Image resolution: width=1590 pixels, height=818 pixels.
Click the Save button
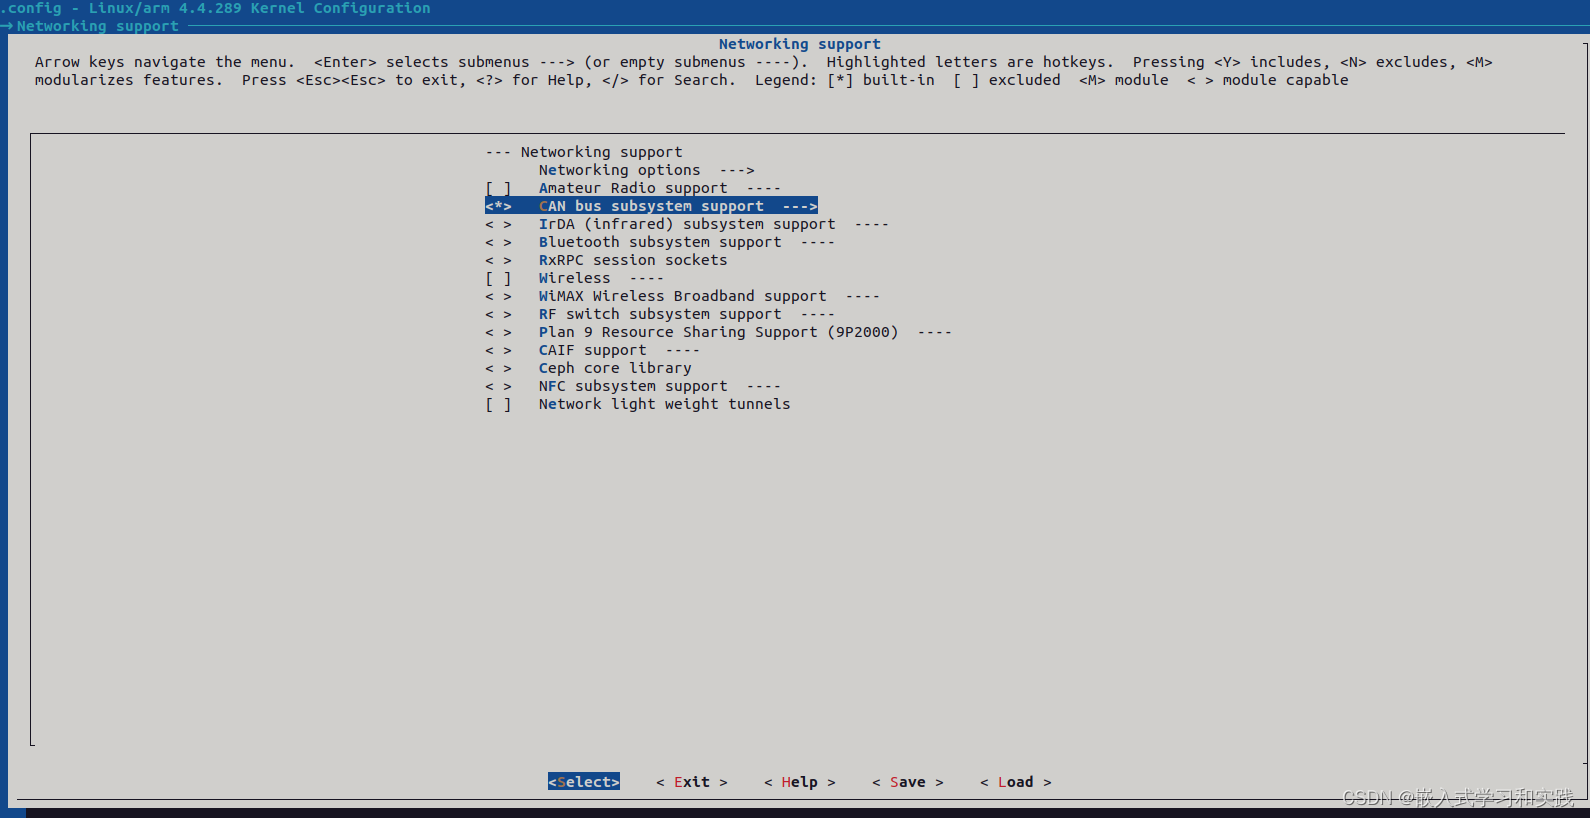[908, 782]
